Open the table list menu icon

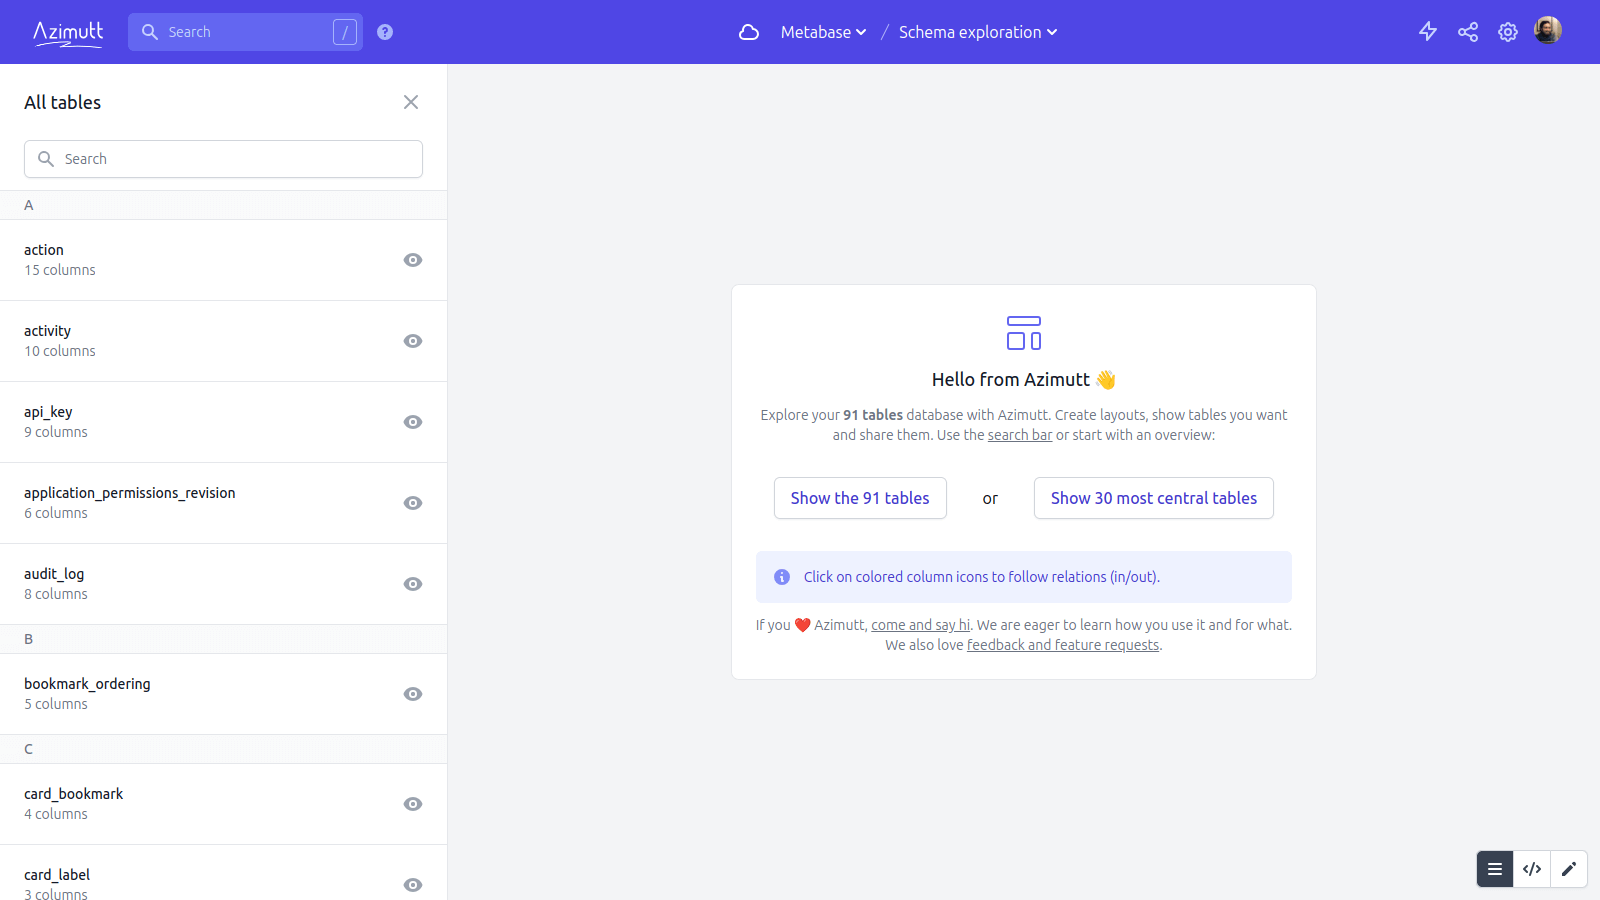coord(1495,869)
